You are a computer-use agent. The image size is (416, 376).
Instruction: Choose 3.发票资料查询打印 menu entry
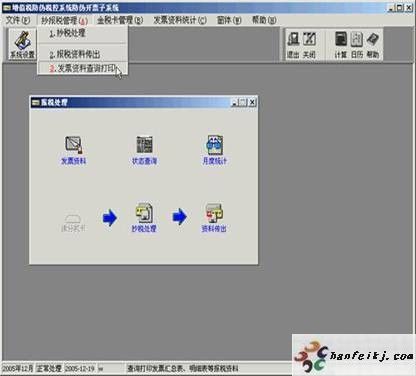click(82, 68)
